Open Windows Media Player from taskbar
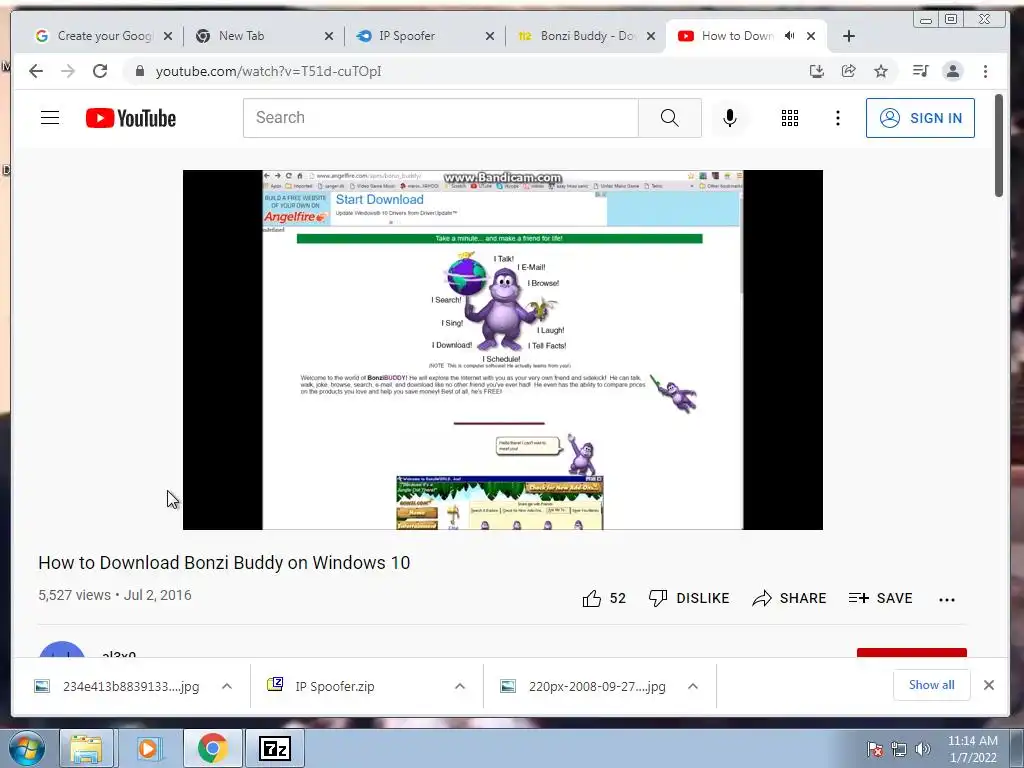This screenshot has width=1024, height=768. pyautogui.click(x=148, y=748)
